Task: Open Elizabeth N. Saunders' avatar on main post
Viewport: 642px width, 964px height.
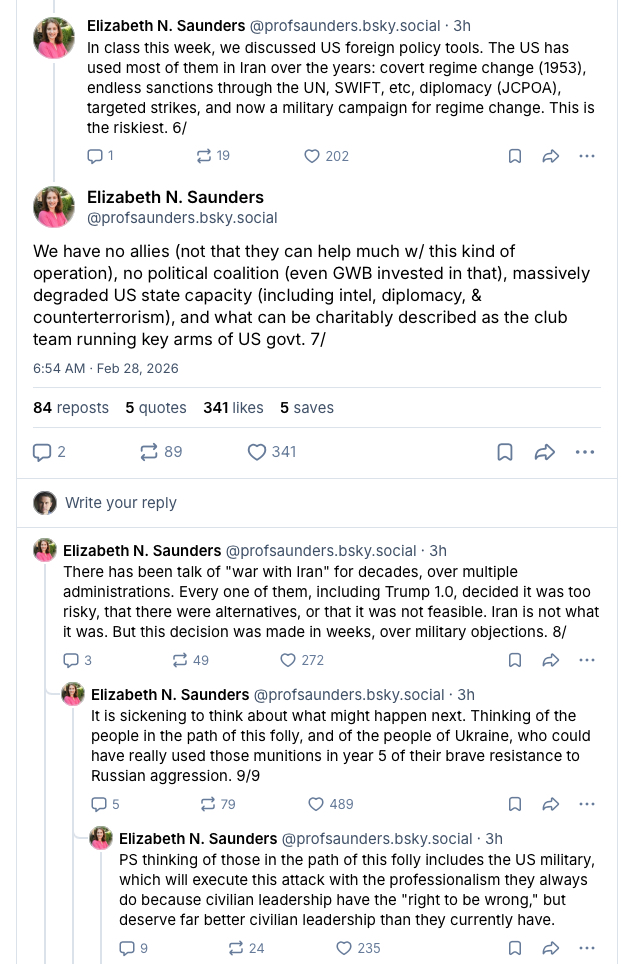Action: (54, 207)
